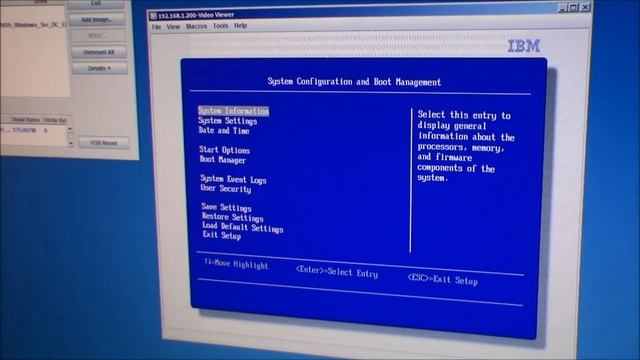Click the USB Reset button
Screen dimensions: 640x360
(104, 143)
